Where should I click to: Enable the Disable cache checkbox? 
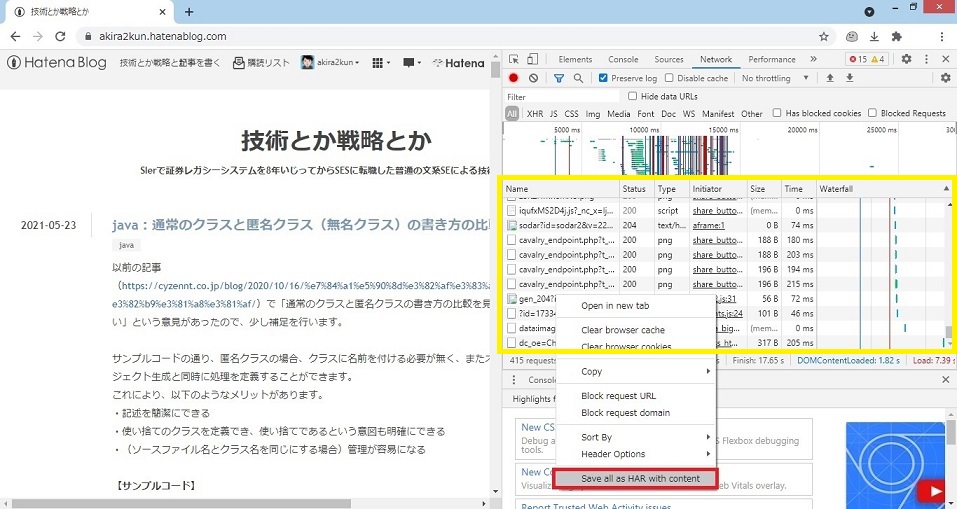669,78
